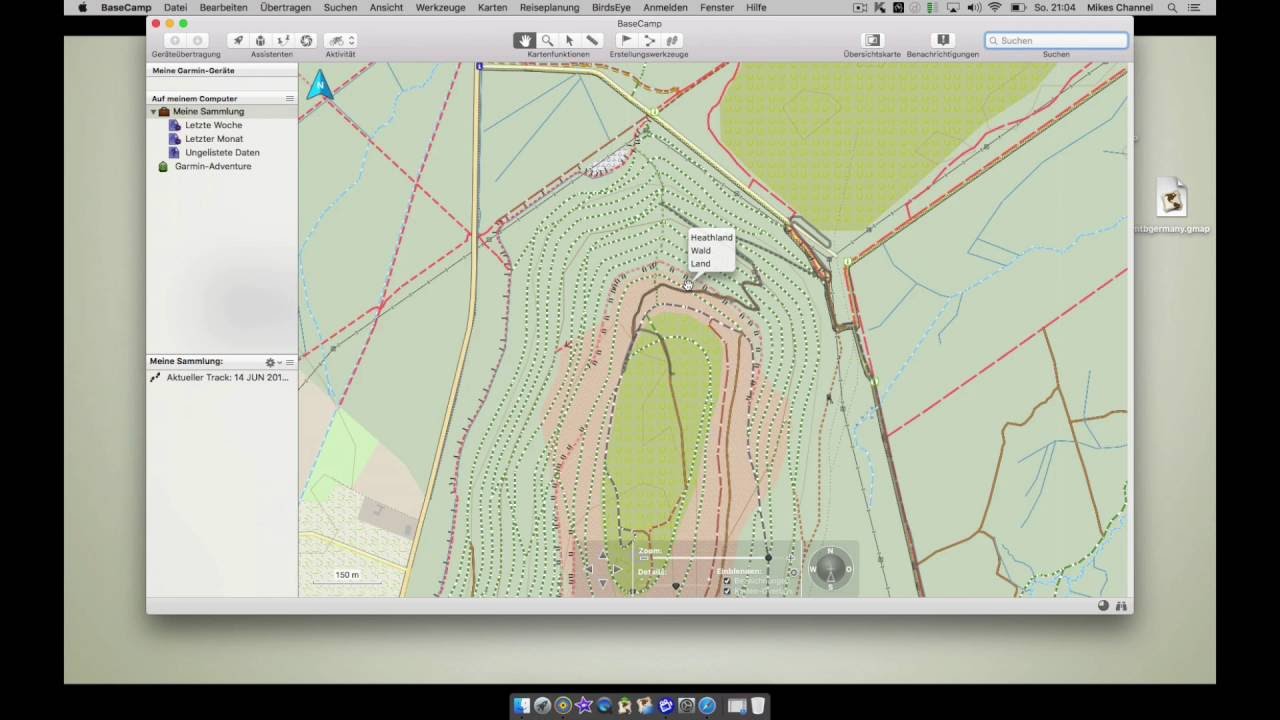
Task: Open Benachrichtigungen notifications
Action: point(942,40)
